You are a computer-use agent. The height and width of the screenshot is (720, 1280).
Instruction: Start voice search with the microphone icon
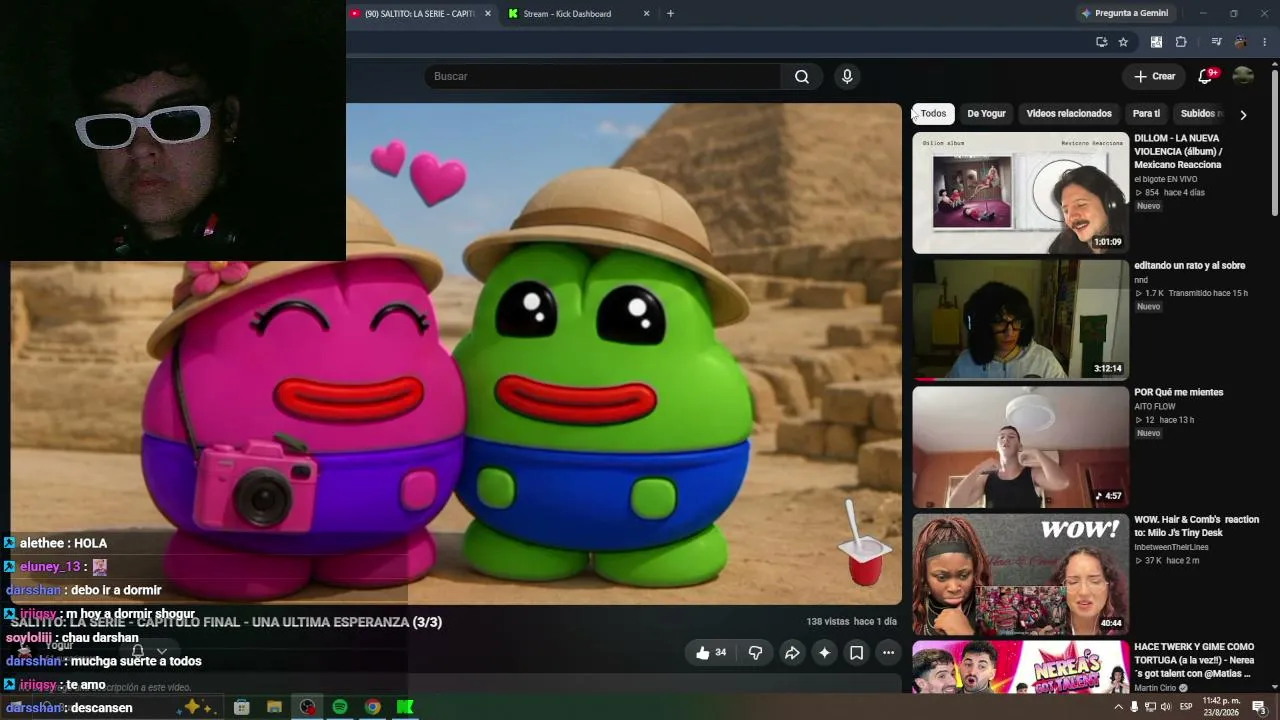(847, 77)
